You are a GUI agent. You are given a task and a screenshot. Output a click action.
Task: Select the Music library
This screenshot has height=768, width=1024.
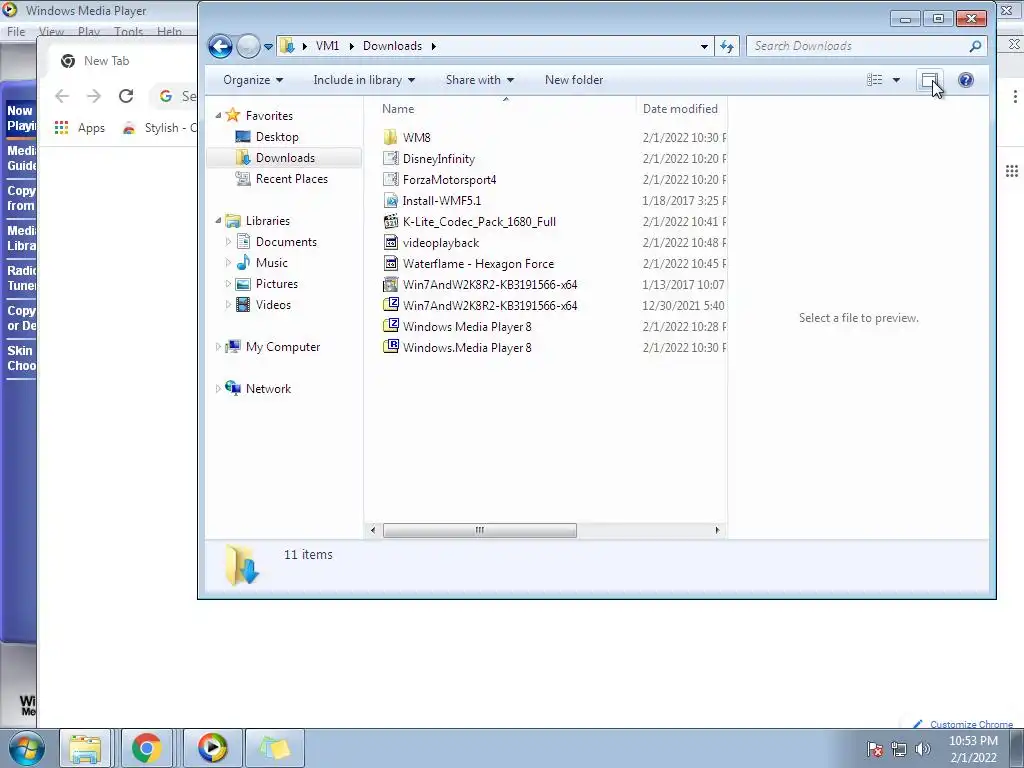tap(271, 263)
